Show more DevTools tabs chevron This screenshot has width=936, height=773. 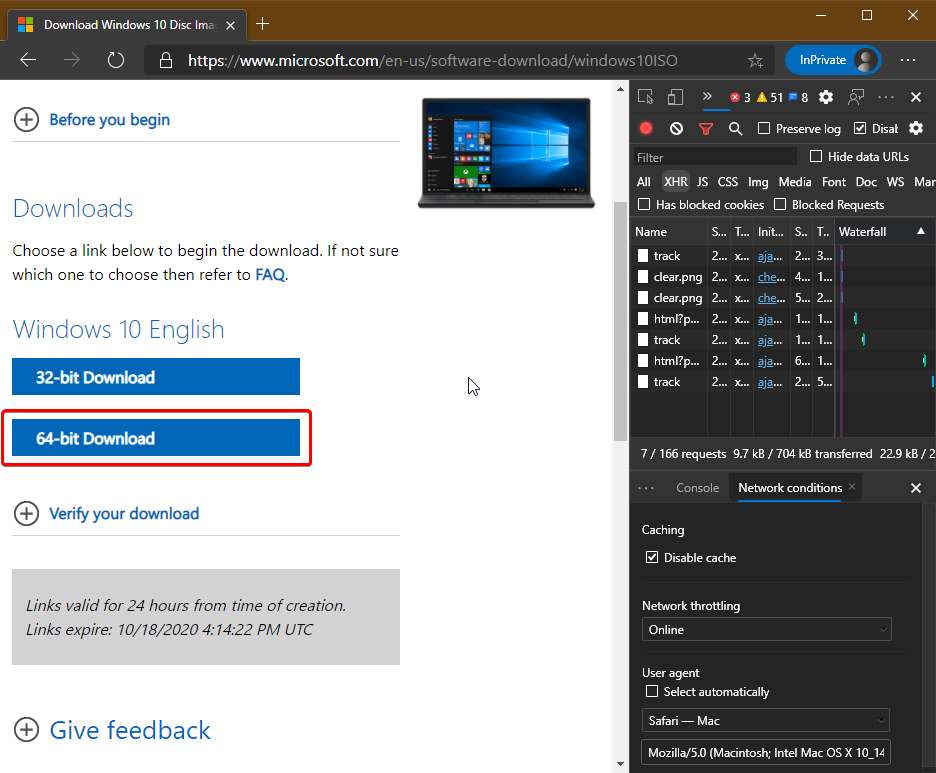707,96
